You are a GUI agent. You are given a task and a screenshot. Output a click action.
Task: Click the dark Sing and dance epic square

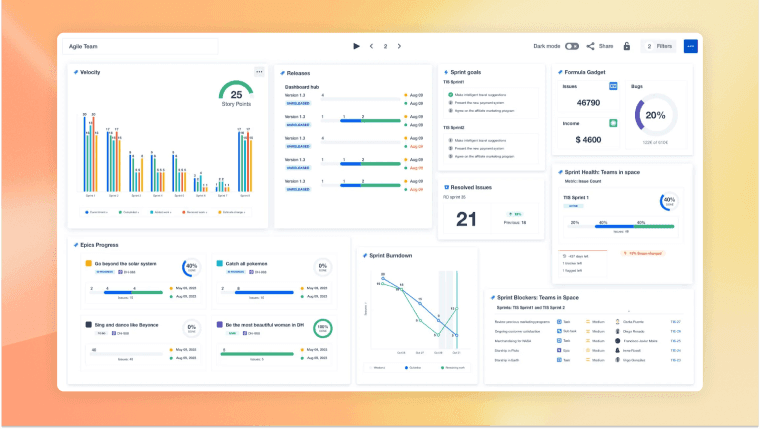tap(89, 325)
